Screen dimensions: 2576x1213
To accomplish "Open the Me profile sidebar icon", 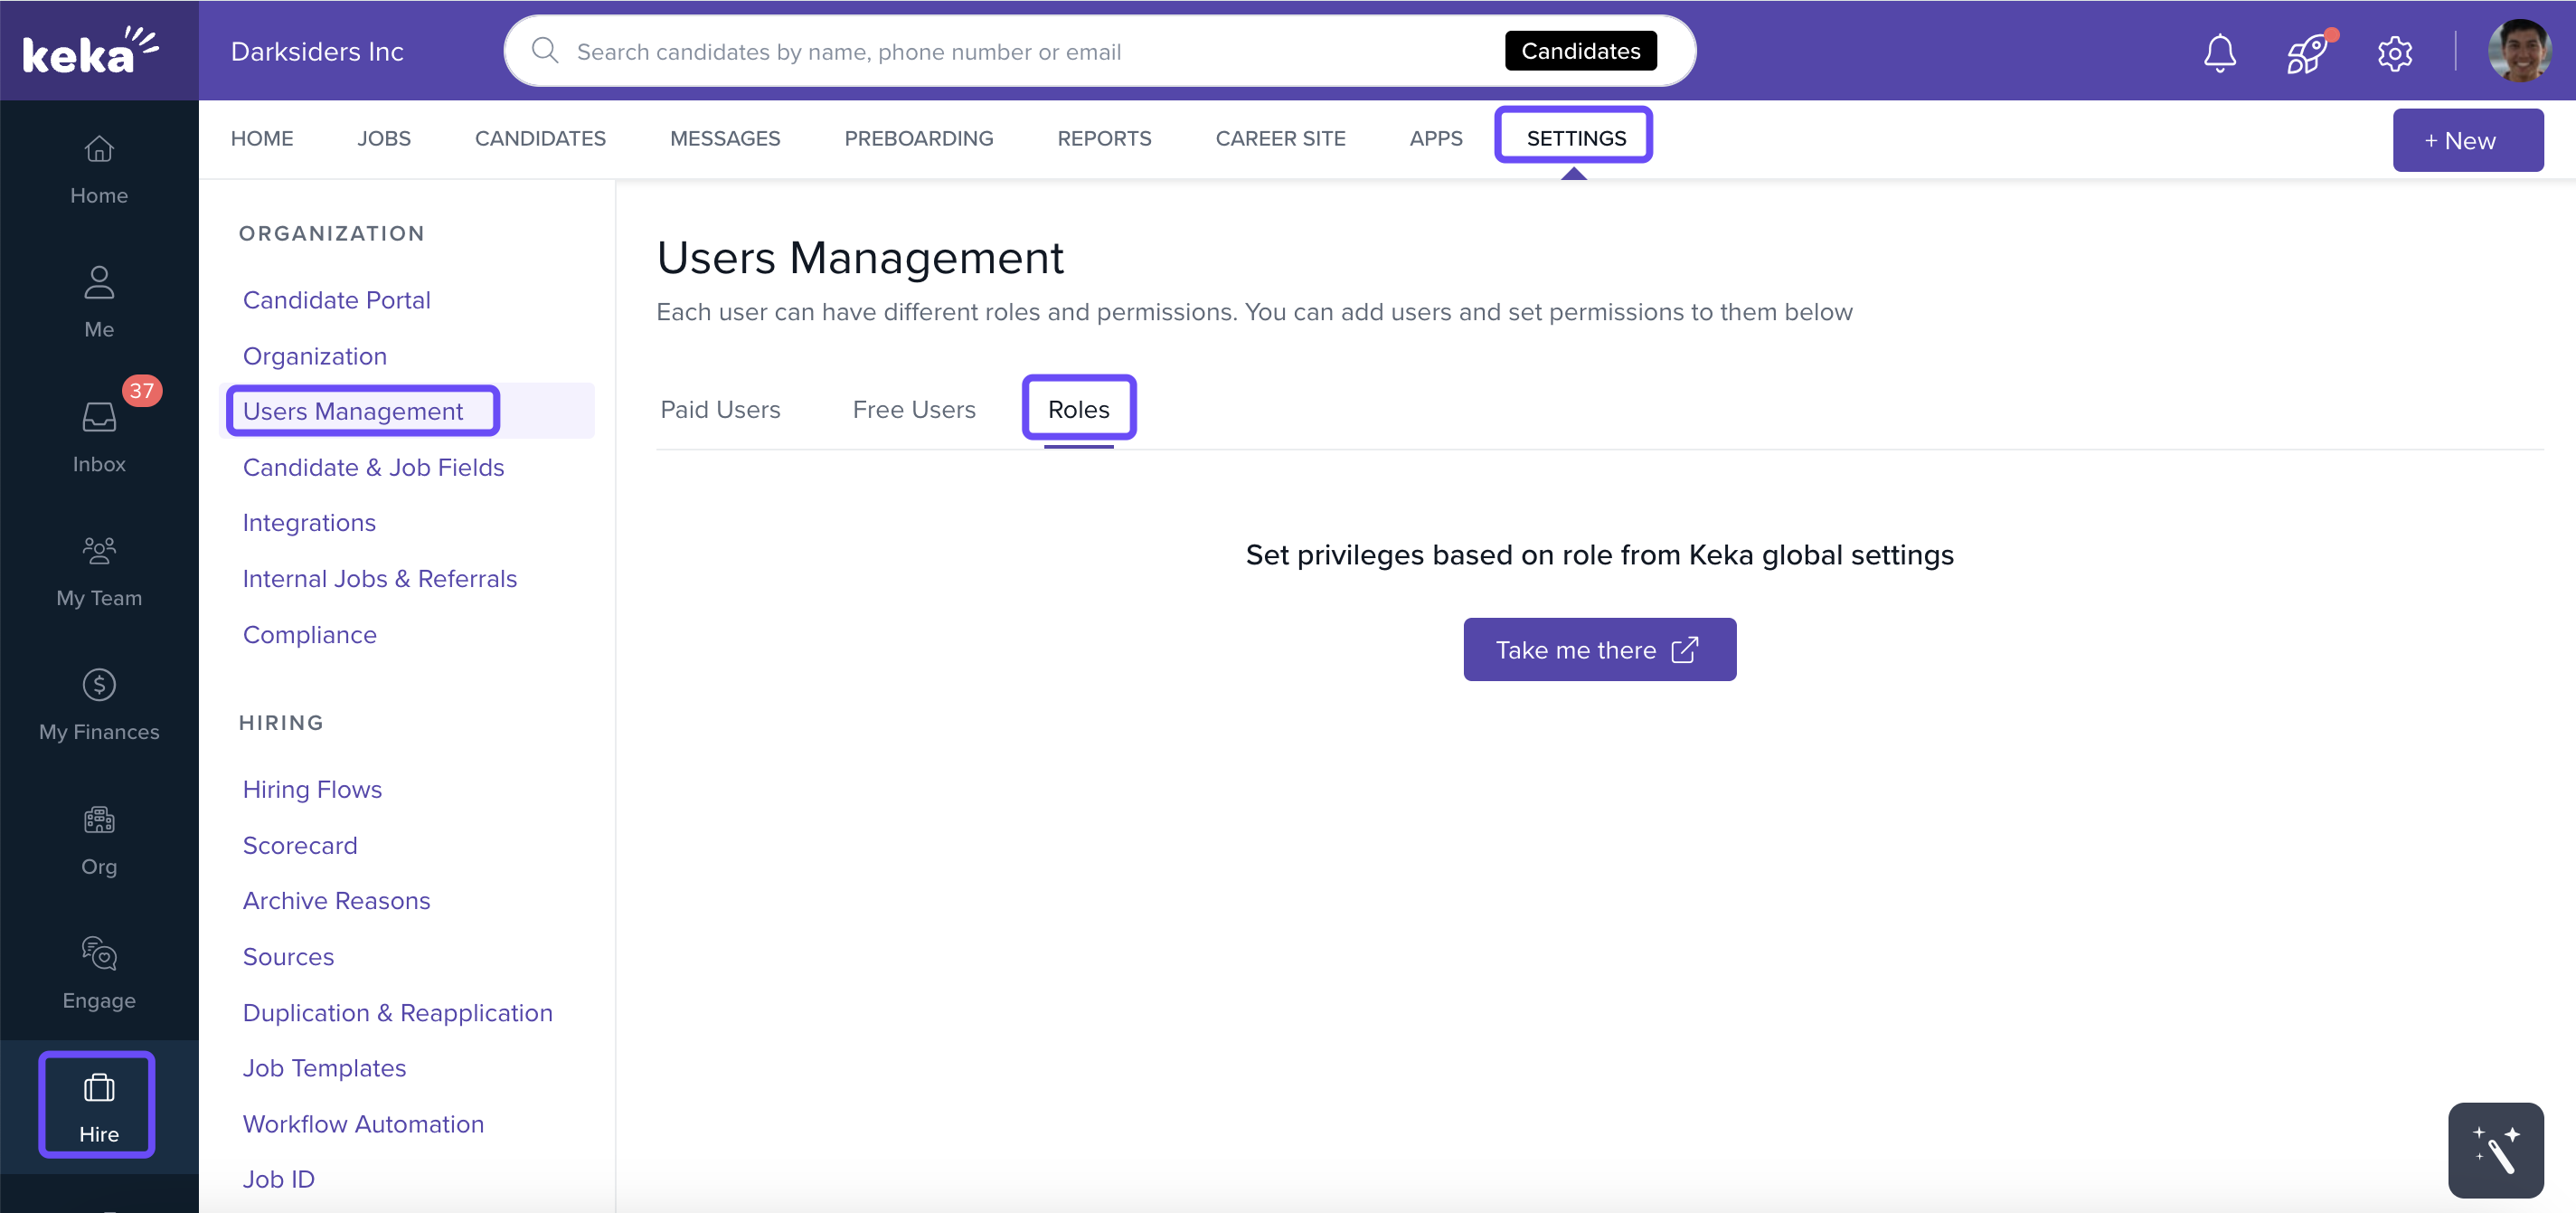I will (99, 283).
